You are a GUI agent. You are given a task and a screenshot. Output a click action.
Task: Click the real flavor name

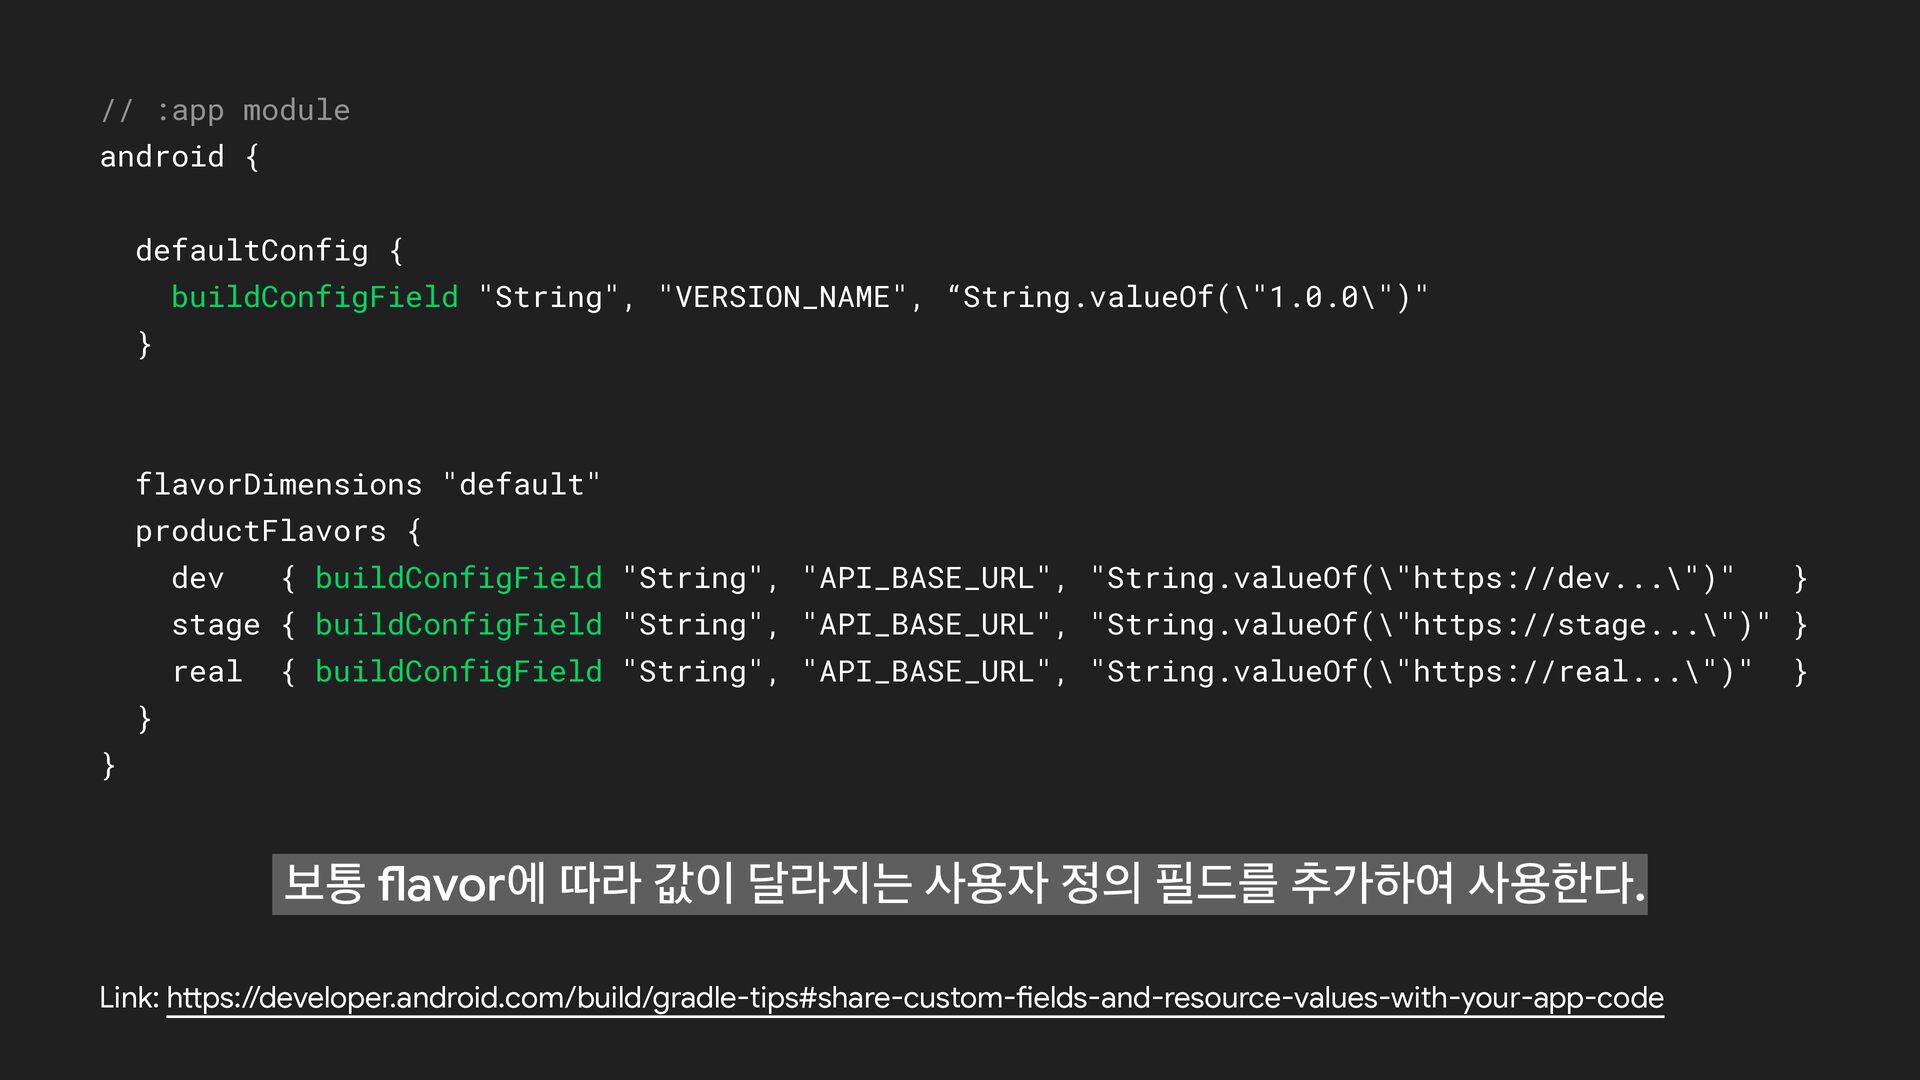coord(206,672)
